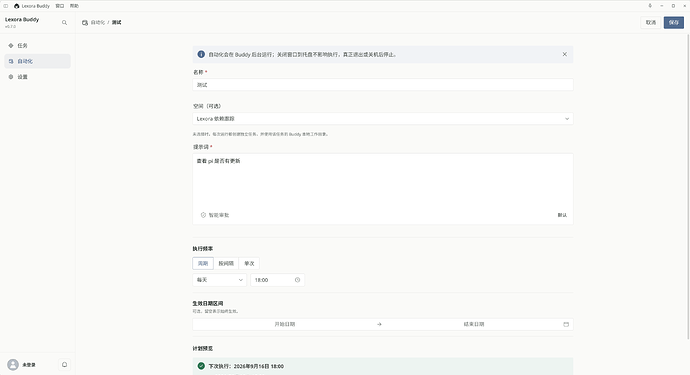Click the pin icon in the title bar
690x375 pixels.
650,6
